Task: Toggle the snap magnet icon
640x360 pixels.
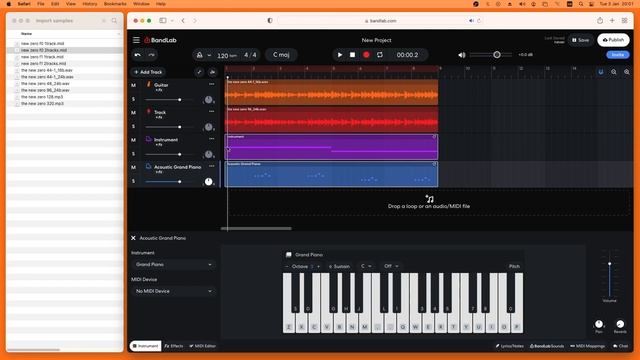Action: click(x=601, y=72)
